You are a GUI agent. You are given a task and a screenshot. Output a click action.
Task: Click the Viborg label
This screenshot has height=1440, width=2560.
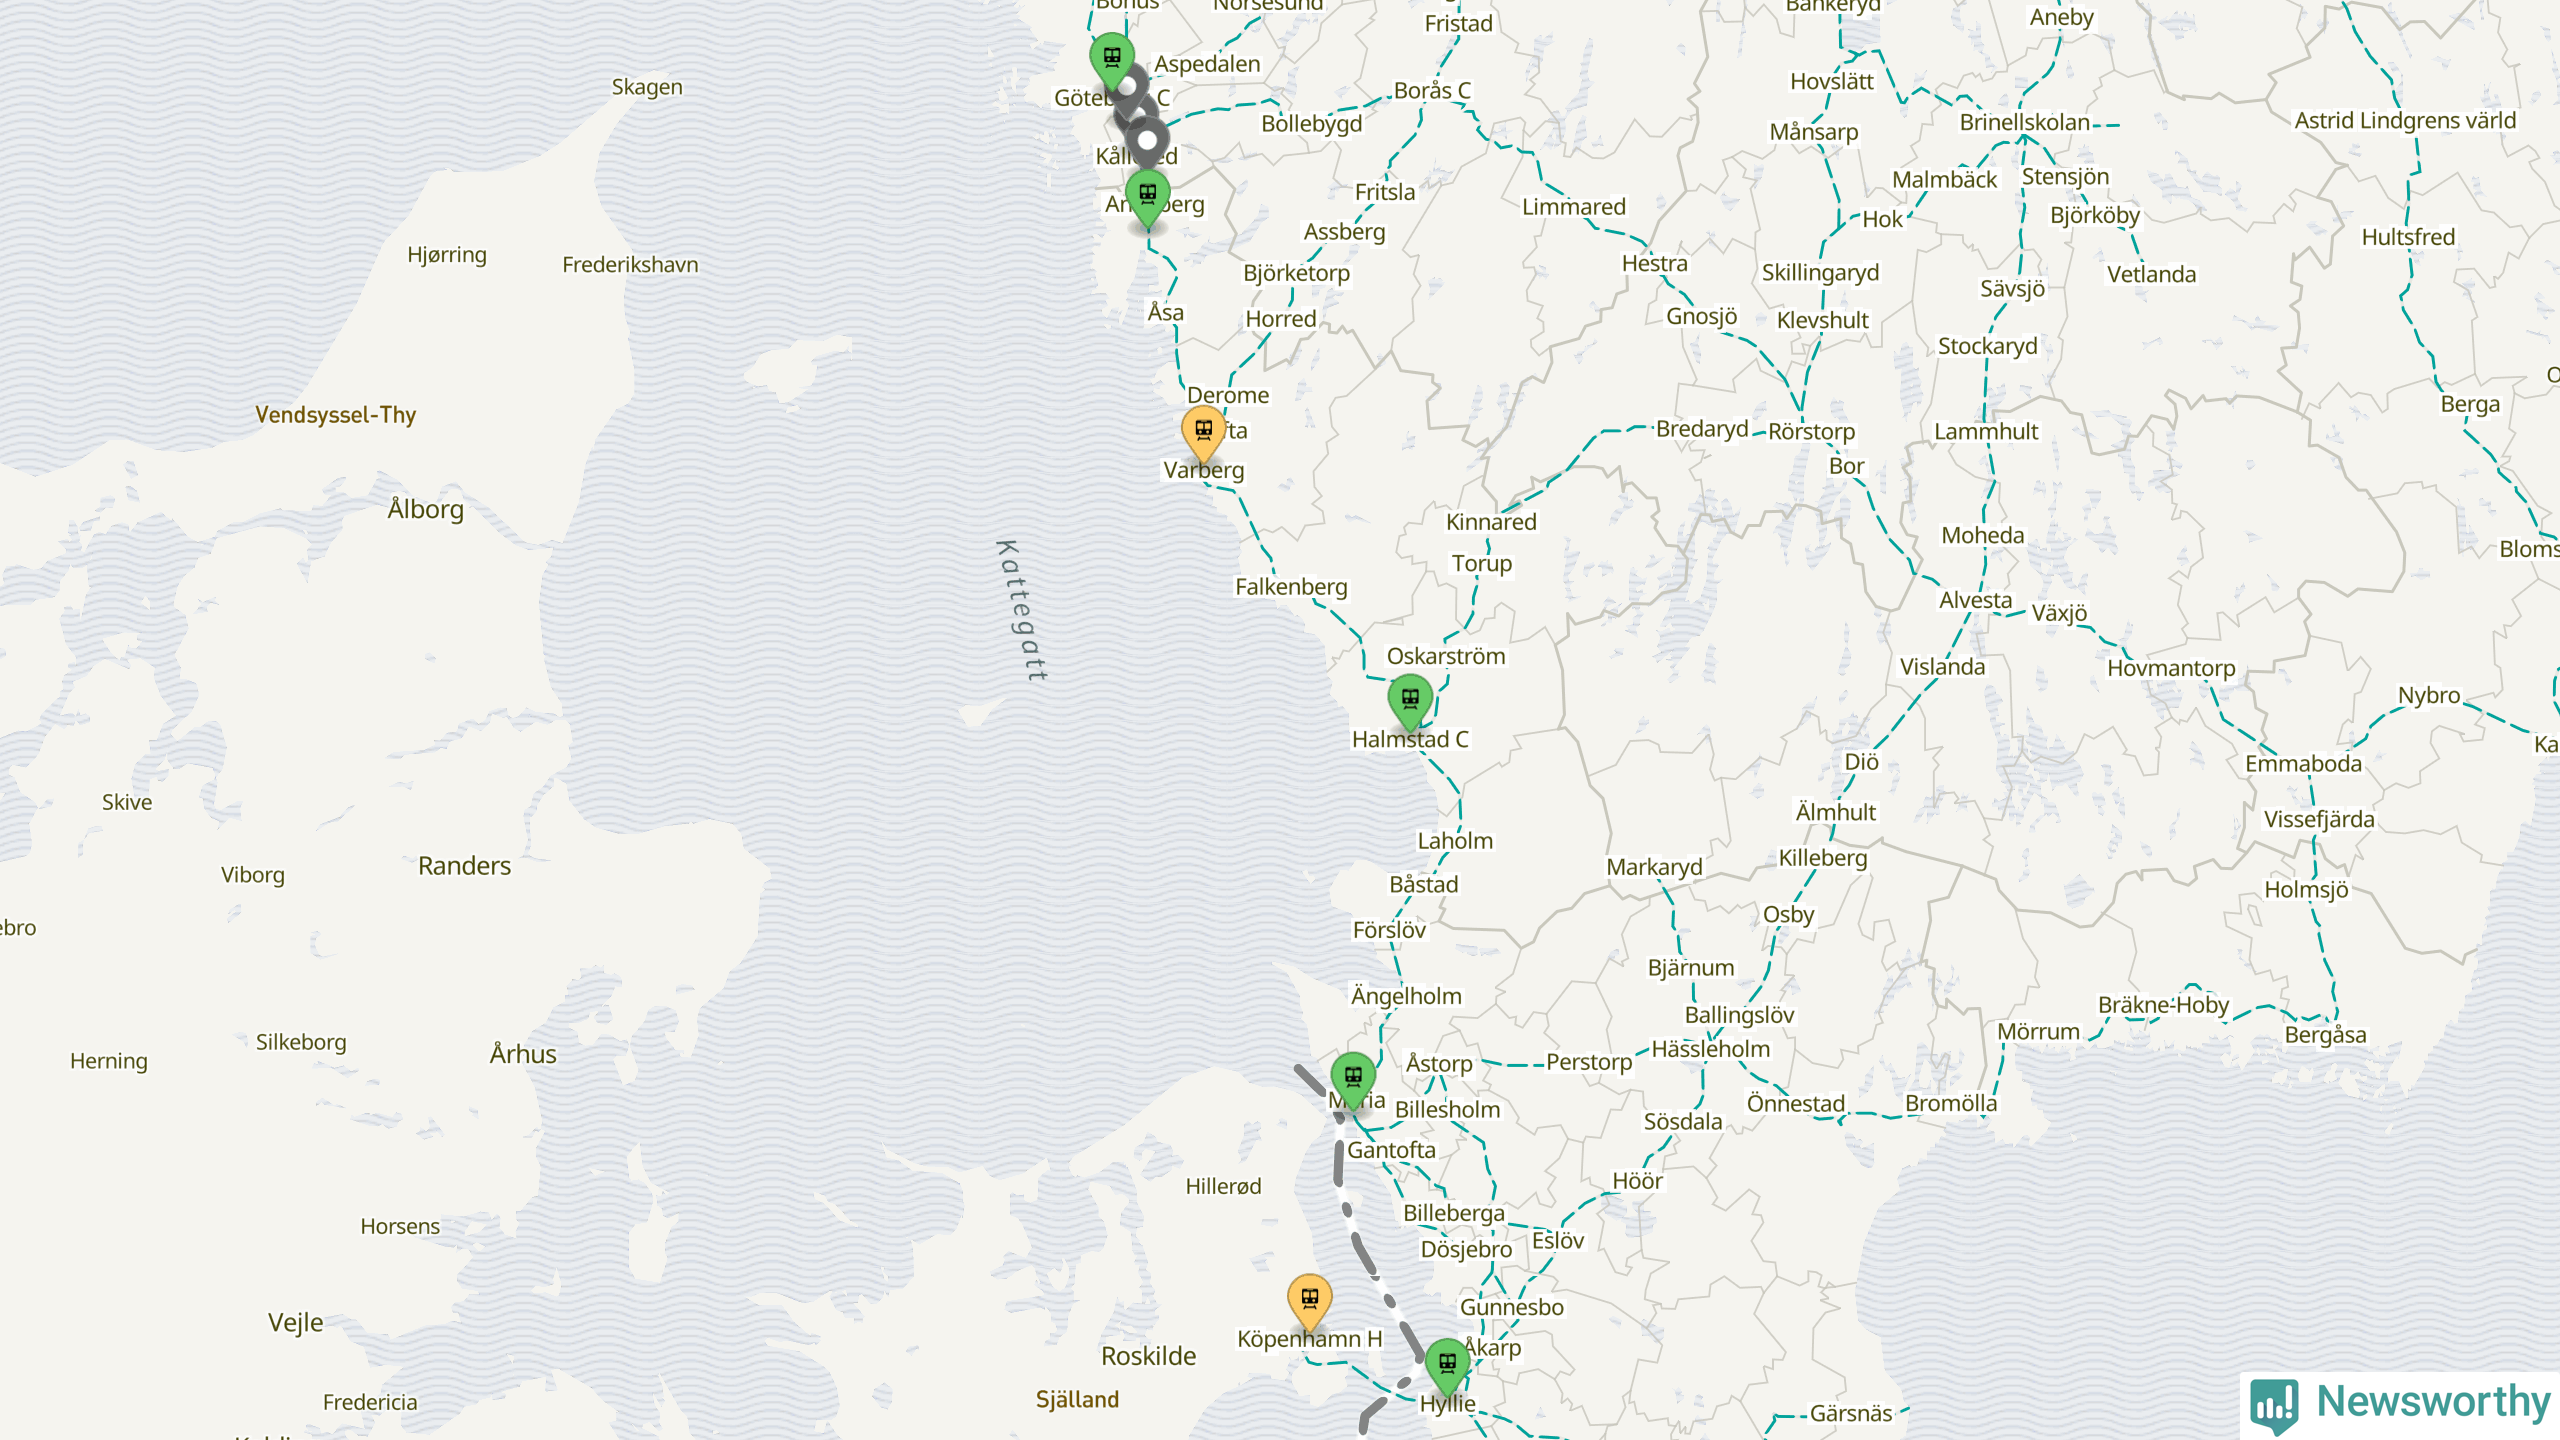click(x=252, y=876)
